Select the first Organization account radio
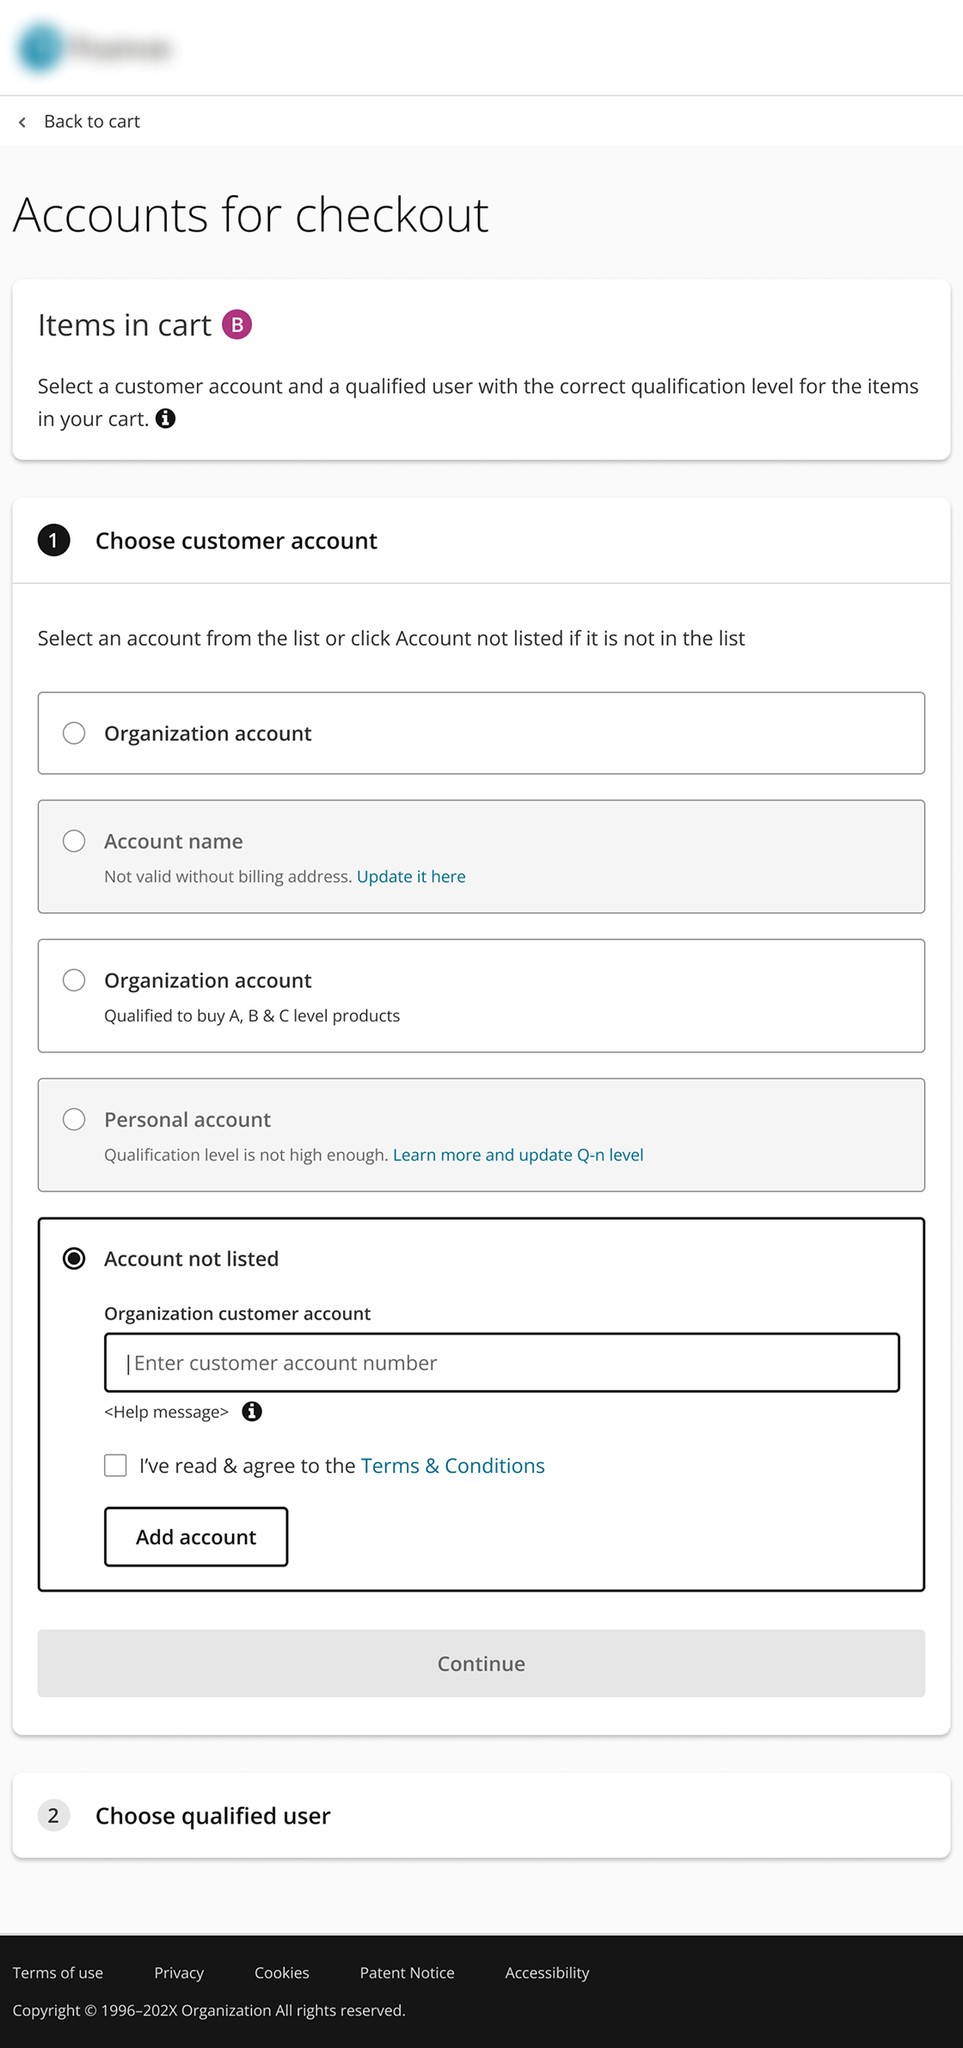This screenshot has width=963, height=2048. tap(74, 733)
